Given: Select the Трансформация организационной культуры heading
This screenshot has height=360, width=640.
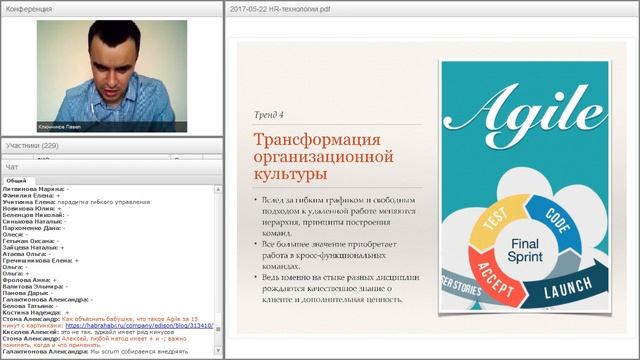Looking at the screenshot, I should coord(324,157).
